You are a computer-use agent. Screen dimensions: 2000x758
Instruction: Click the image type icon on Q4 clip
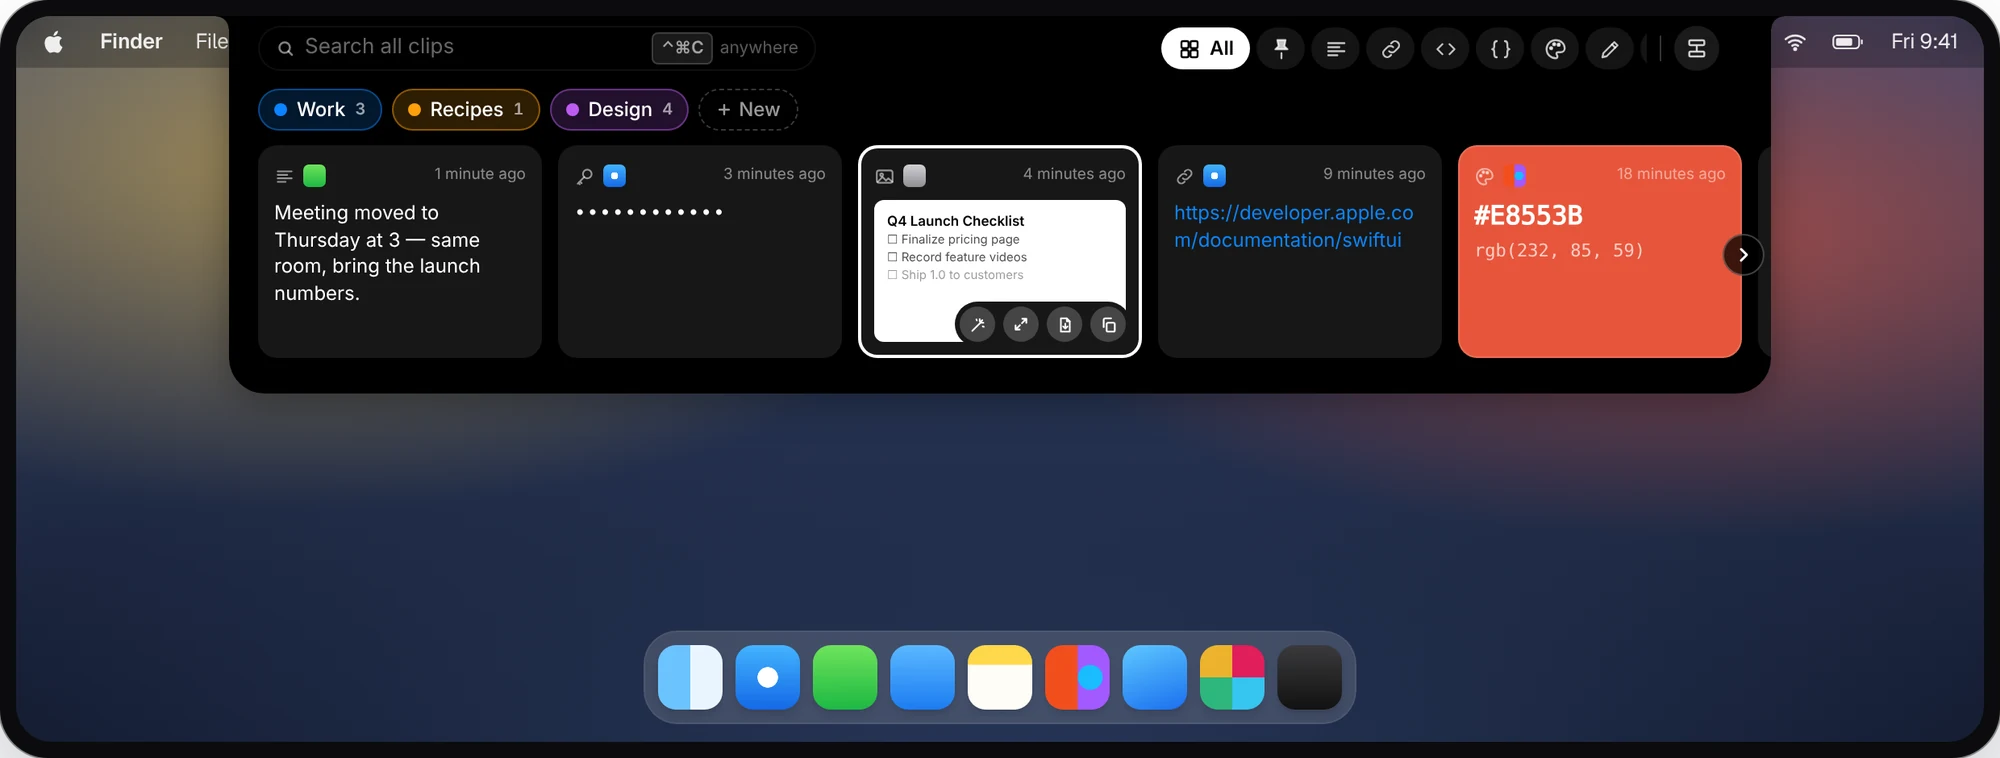(885, 176)
